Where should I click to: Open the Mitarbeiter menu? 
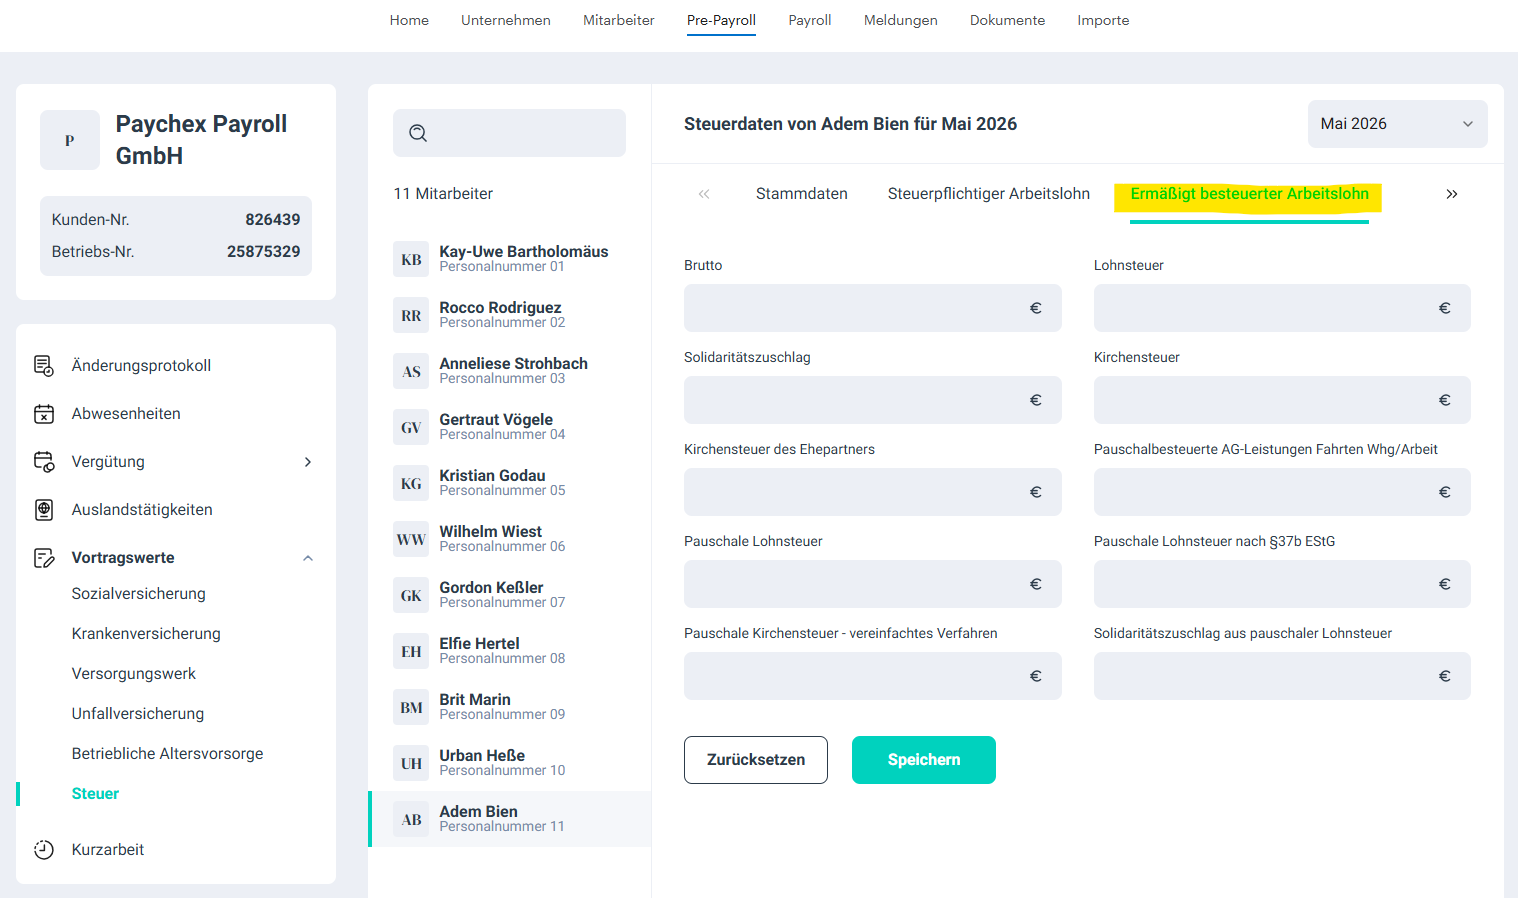619,20
